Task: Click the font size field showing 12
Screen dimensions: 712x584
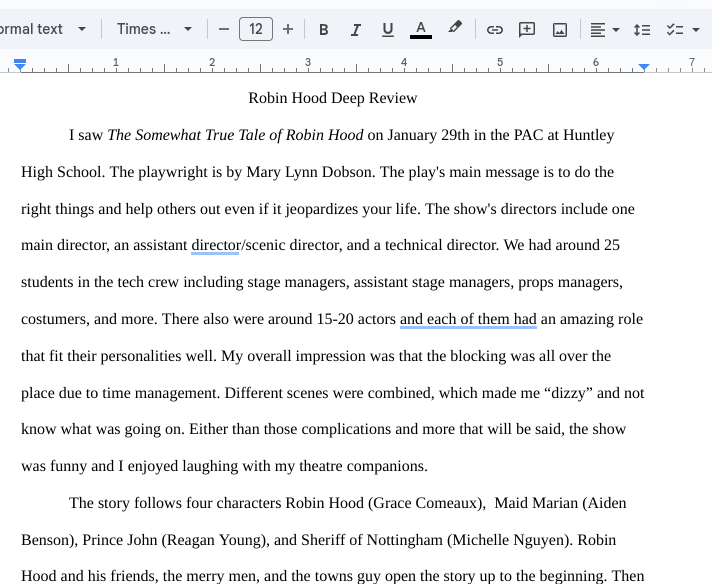Action: click(256, 30)
